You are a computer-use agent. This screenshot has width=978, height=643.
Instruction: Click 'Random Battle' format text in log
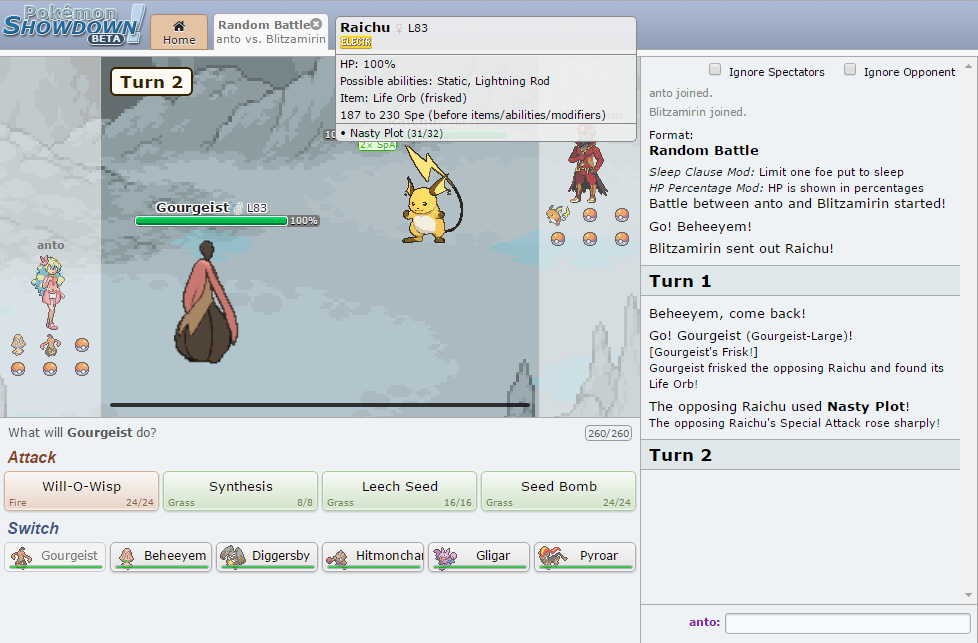pyautogui.click(x=704, y=150)
